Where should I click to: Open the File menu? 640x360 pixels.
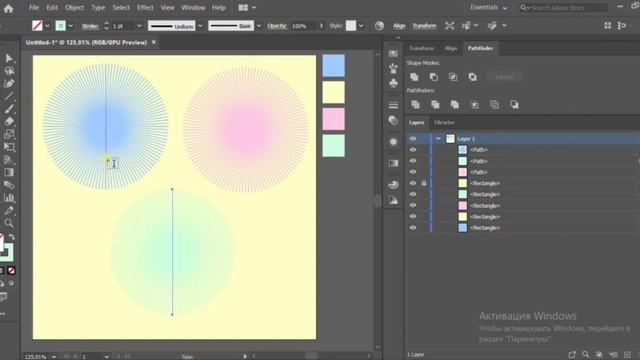(x=34, y=7)
